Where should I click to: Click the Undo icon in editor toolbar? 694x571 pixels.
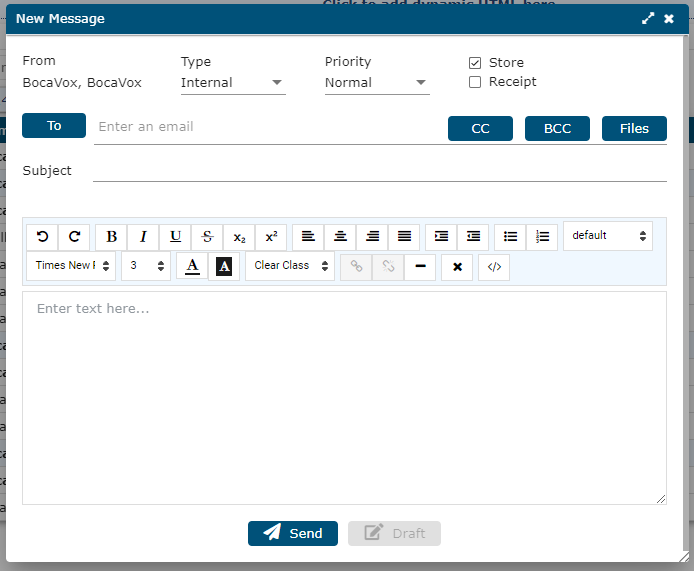point(42,236)
